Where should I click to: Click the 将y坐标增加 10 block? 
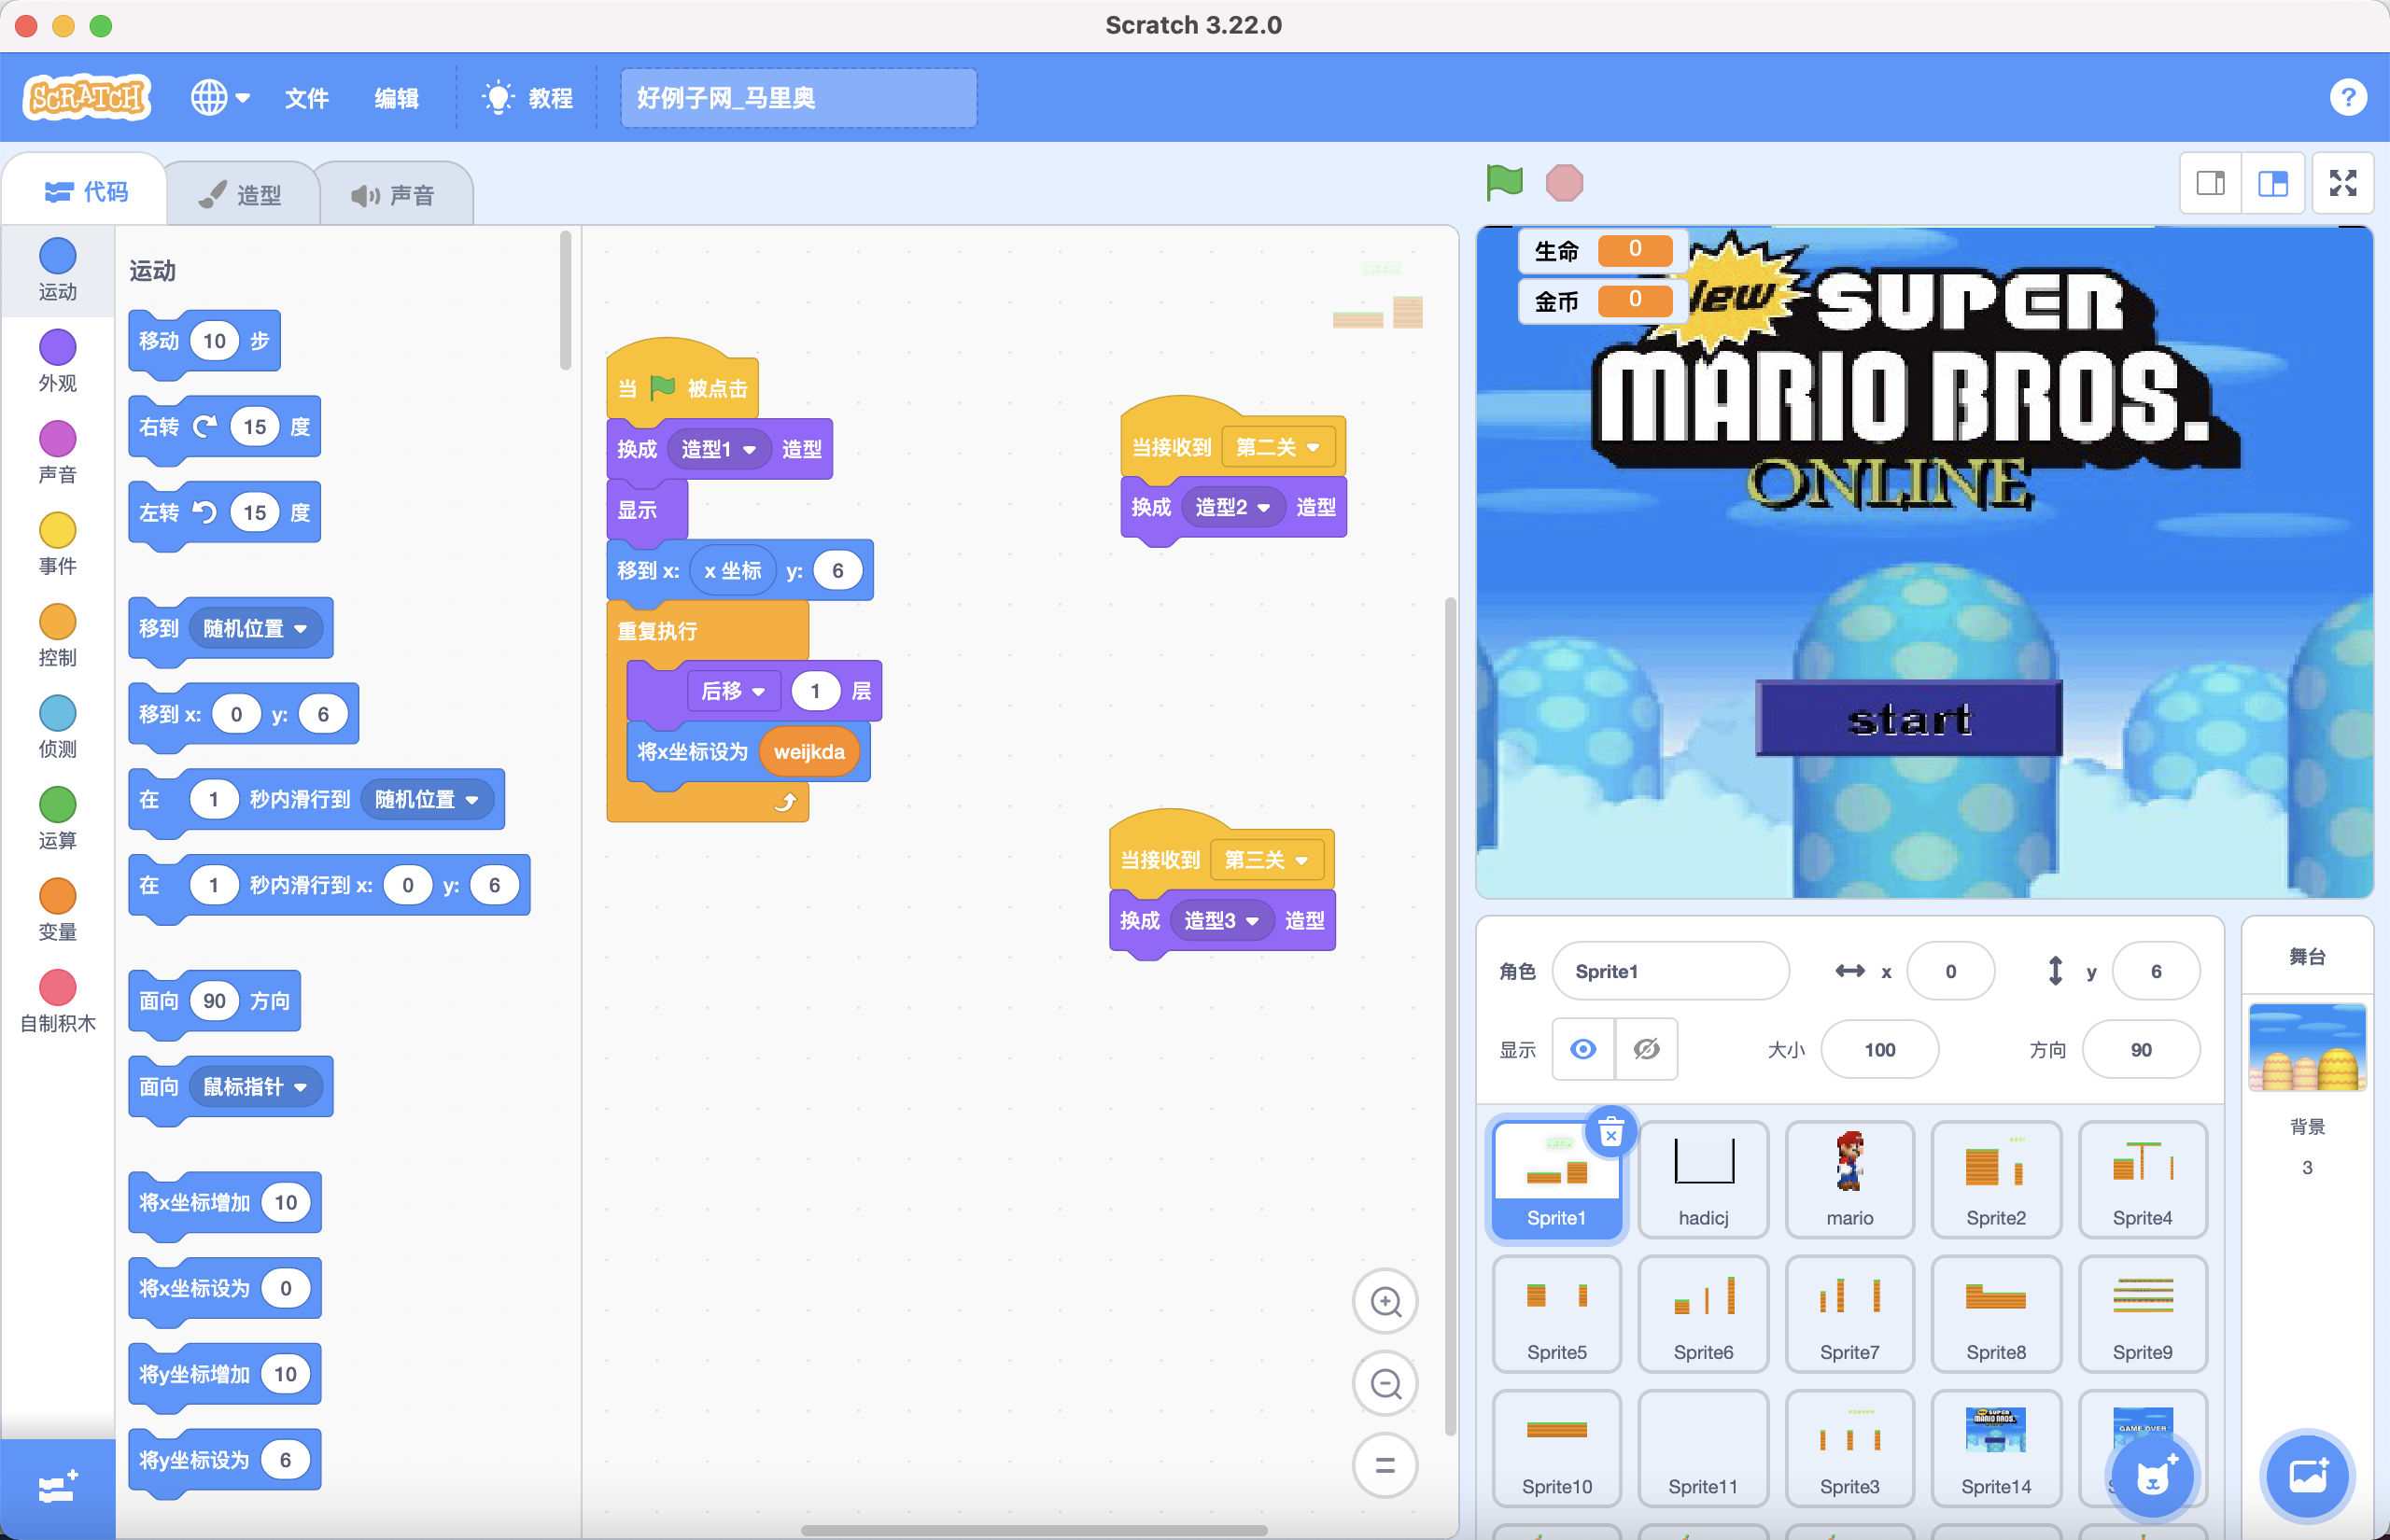[225, 1374]
